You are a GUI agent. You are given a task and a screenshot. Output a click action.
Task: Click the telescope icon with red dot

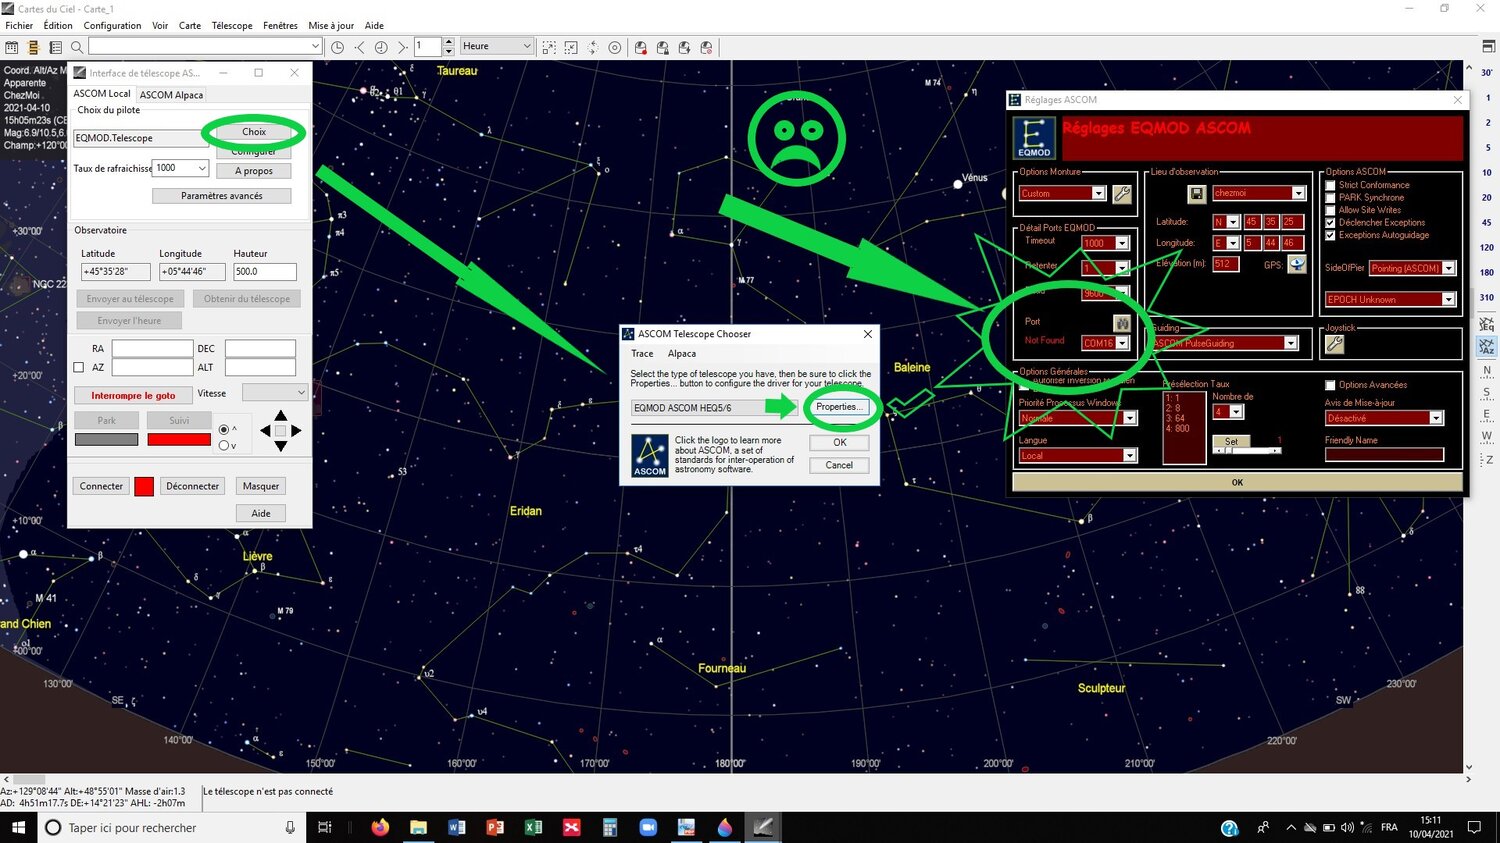coord(640,47)
